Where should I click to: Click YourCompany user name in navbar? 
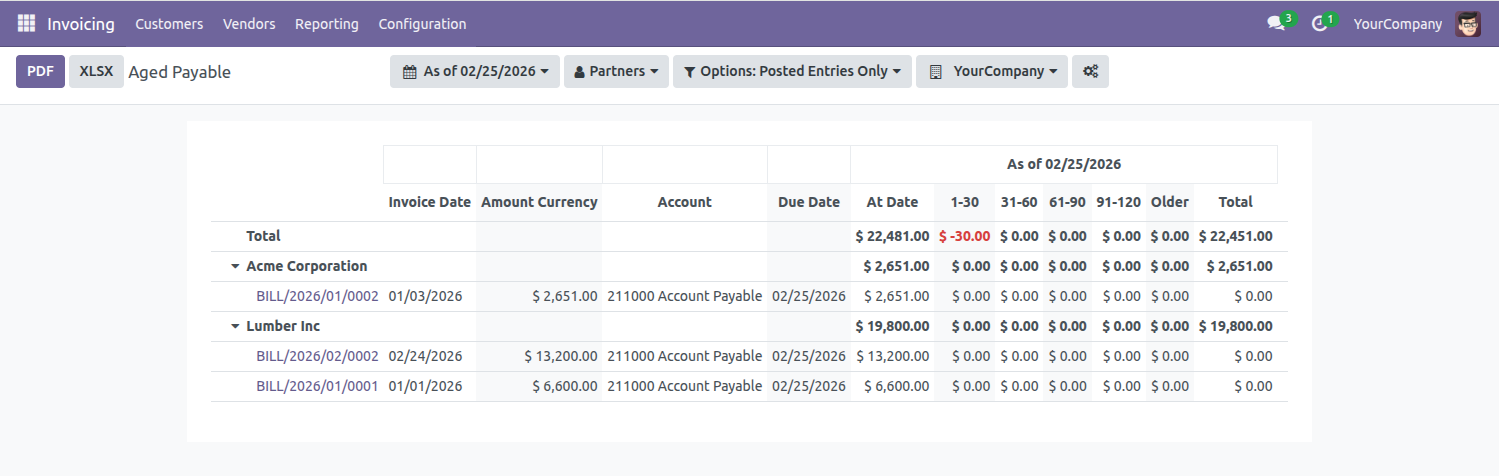coord(1397,24)
